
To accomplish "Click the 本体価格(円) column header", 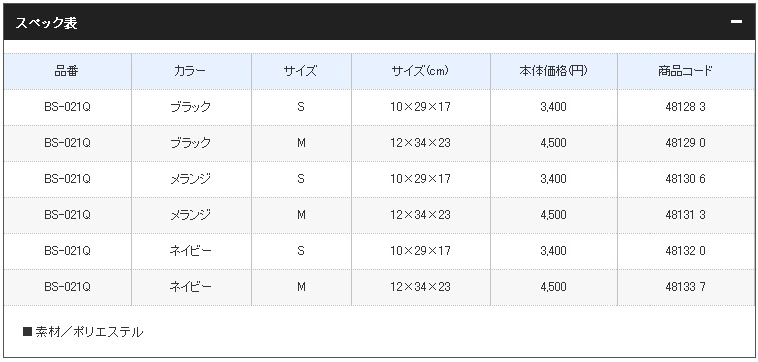I will [x=554, y=71].
